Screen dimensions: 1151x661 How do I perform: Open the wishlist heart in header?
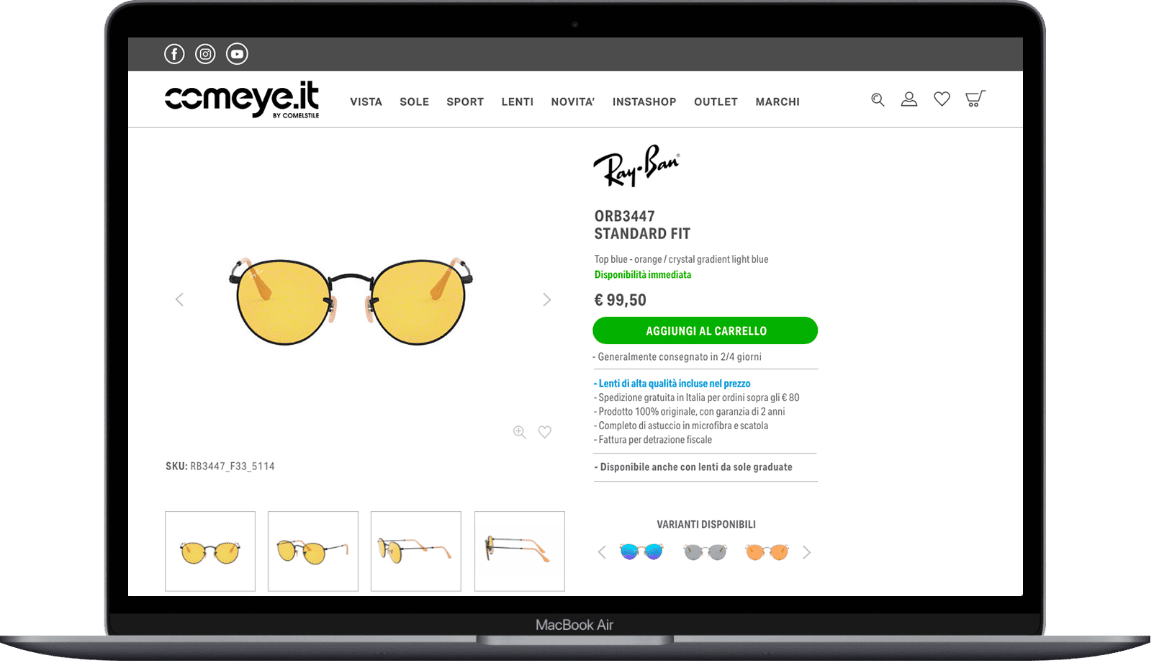pos(942,99)
